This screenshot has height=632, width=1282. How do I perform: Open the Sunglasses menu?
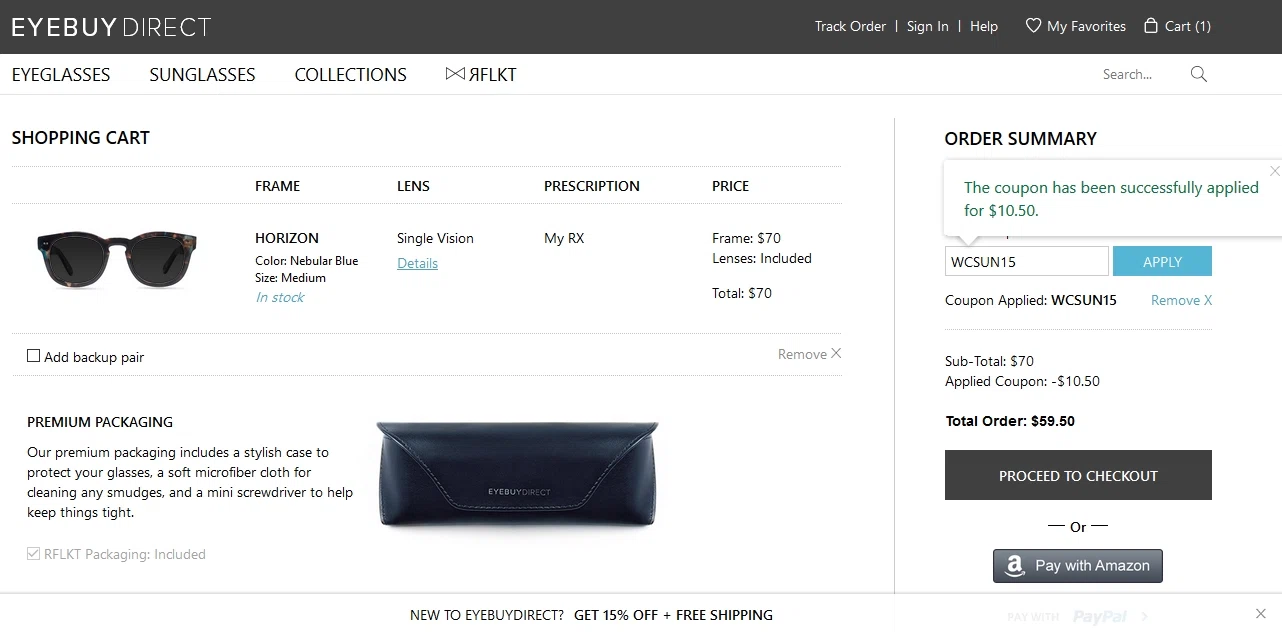coord(203,75)
